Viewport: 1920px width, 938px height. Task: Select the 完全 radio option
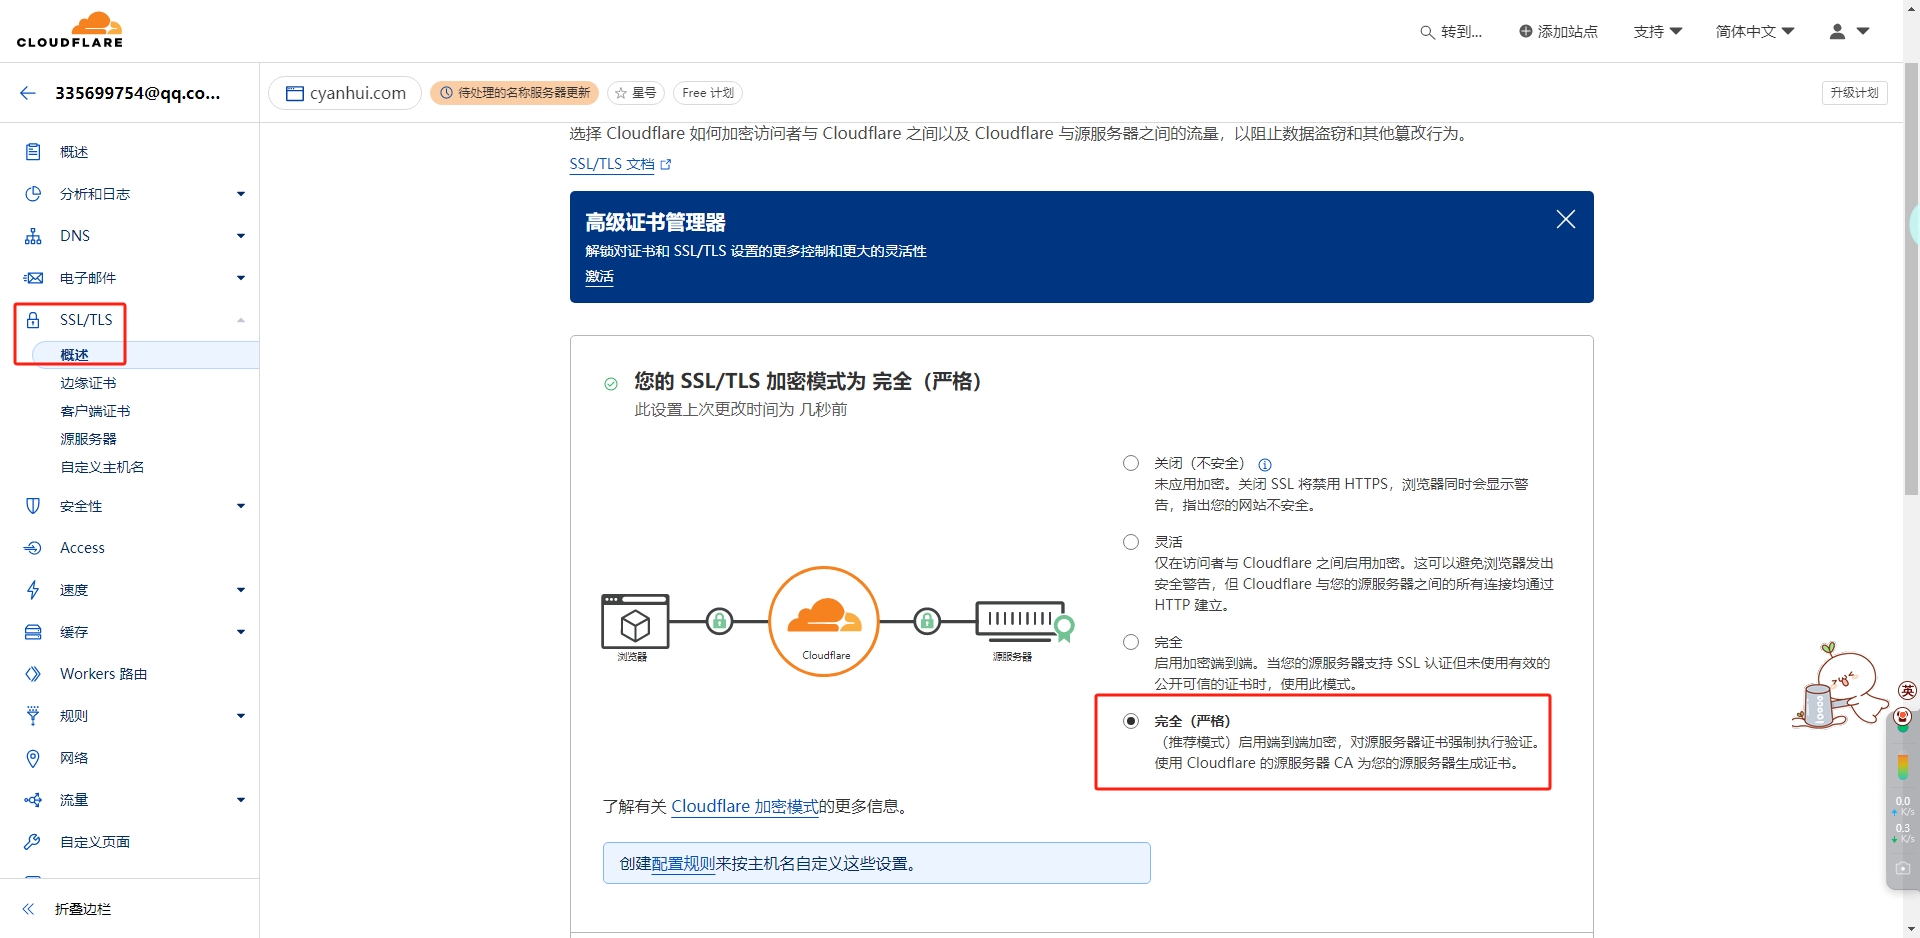point(1131,642)
